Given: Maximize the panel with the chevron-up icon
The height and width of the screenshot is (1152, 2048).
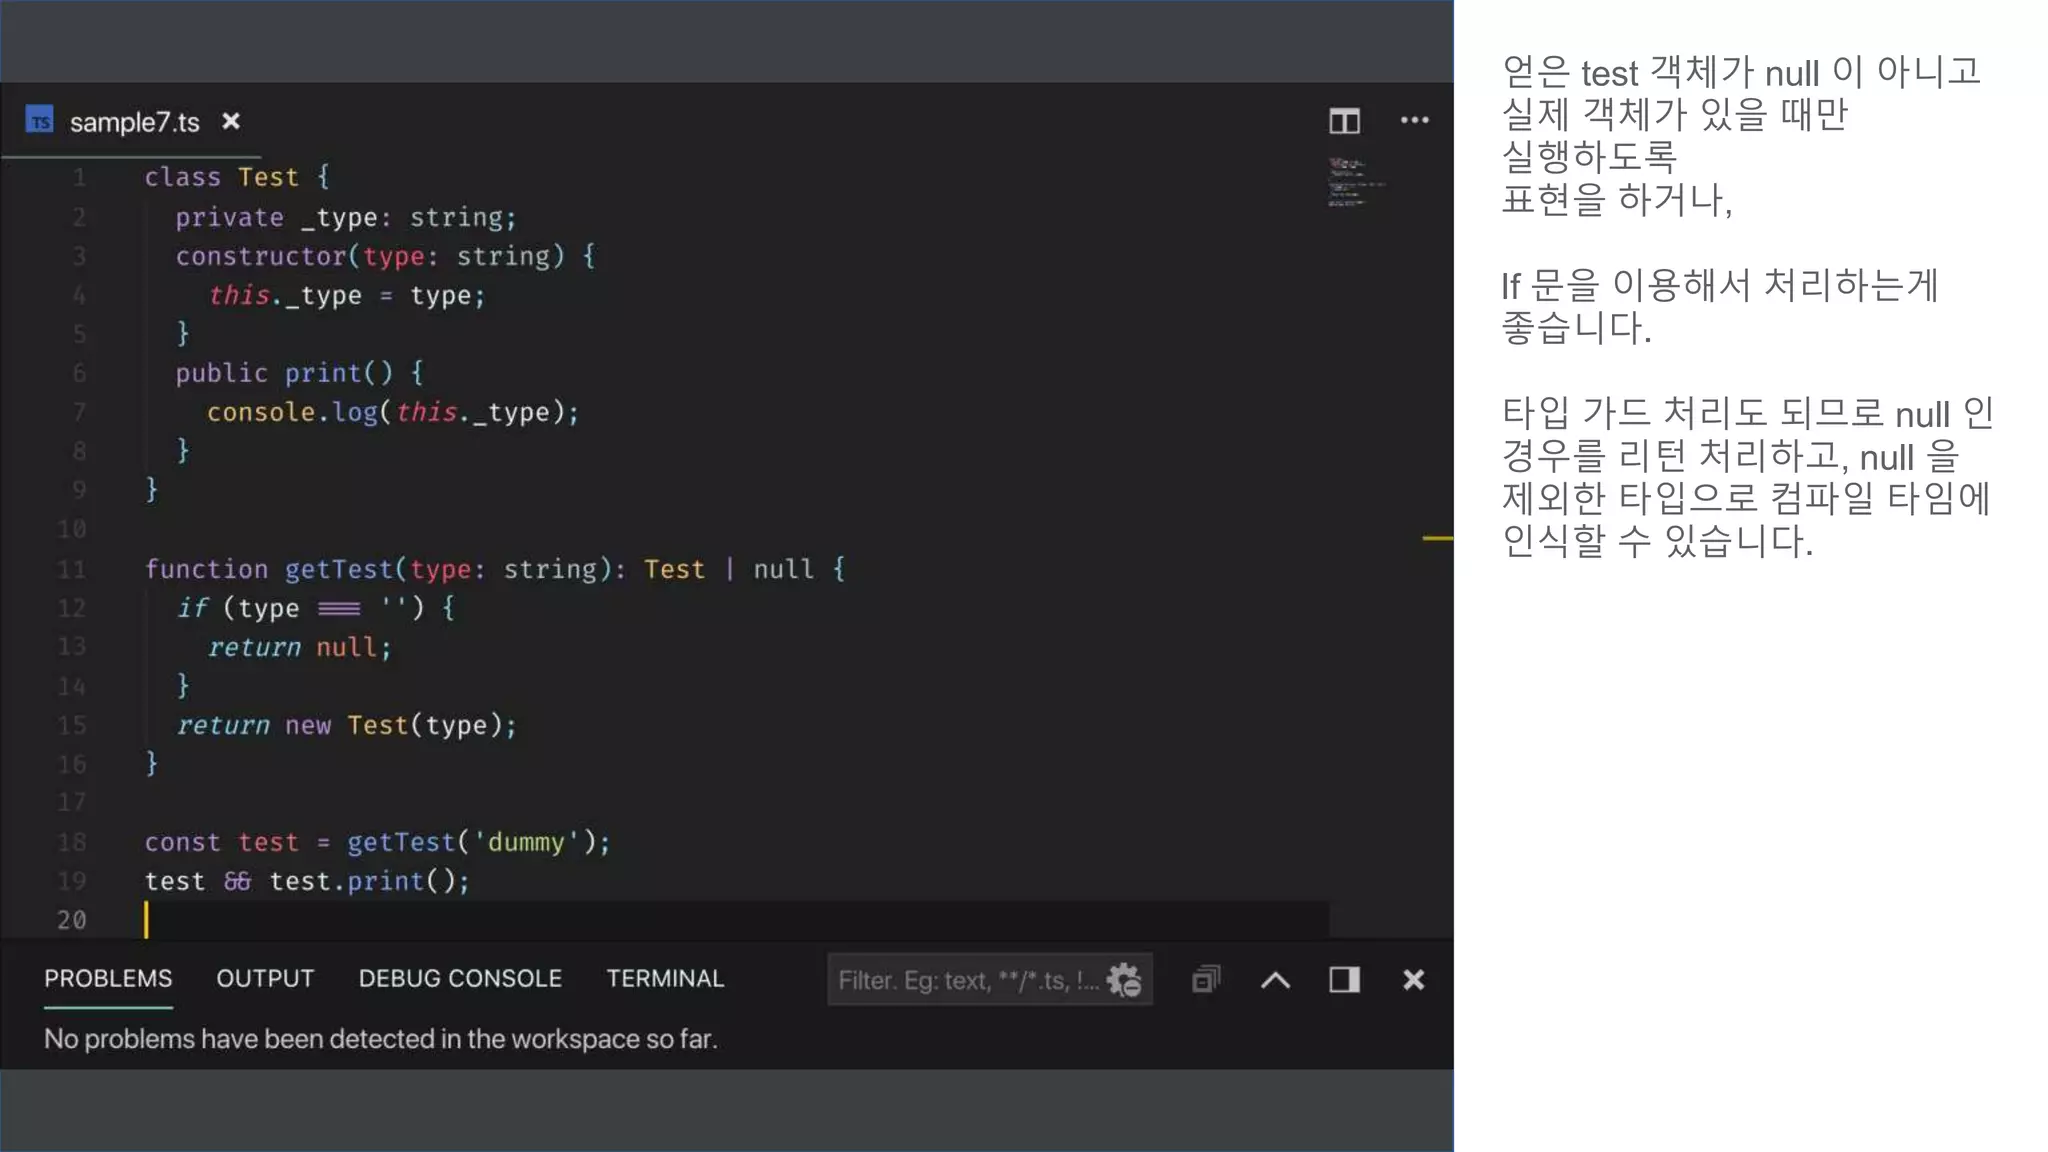Looking at the screenshot, I should click(1275, 980).
